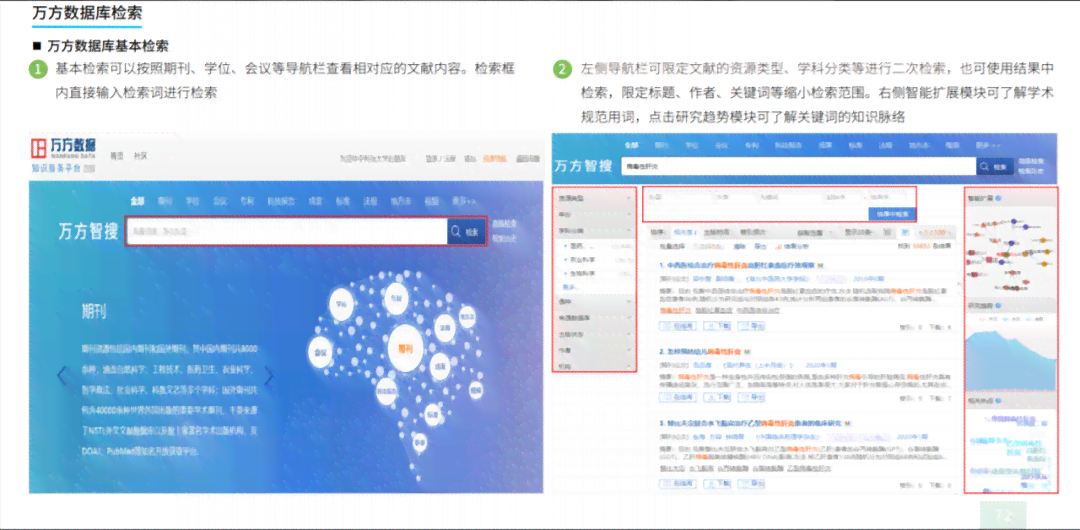Select 专利 tab on homepage search bar
The height and width of the screenshot is (530, 1080).
pyautogui.click(x=246, y=201)
